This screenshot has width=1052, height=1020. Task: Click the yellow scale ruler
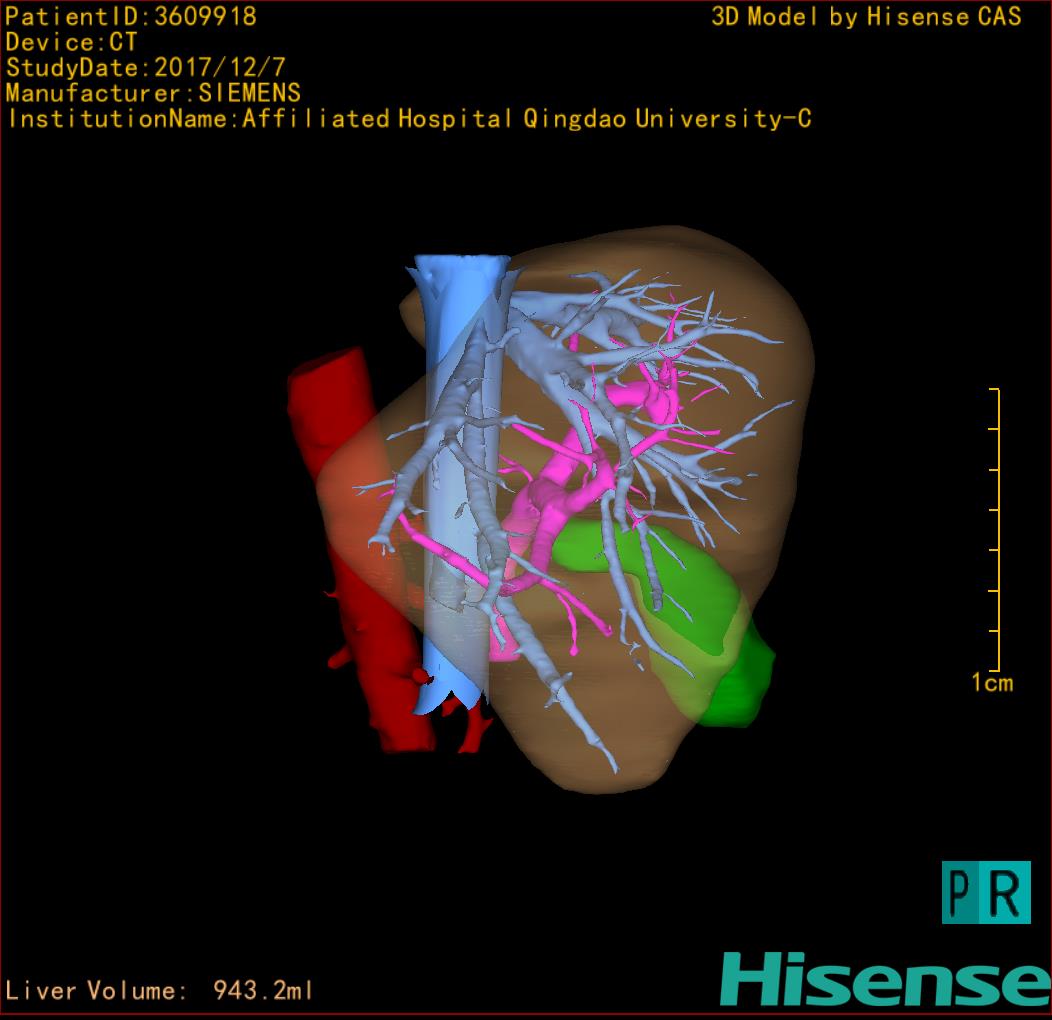tap(996, 529)
